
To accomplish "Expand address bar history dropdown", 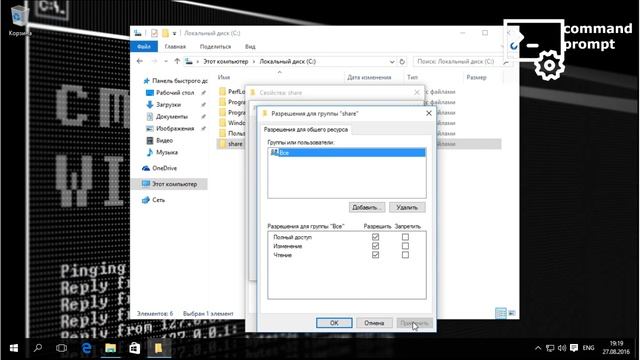I will tap(392, 62).
